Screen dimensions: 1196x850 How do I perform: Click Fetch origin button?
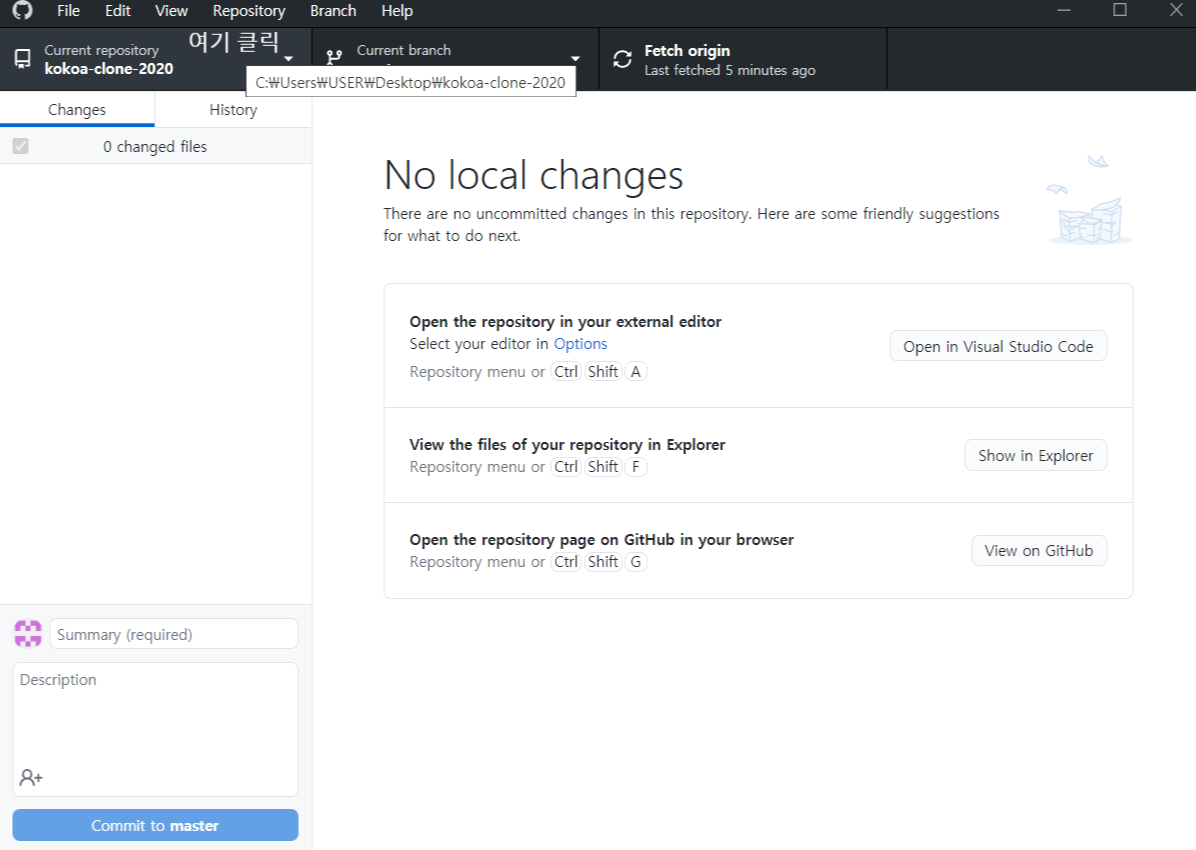[x=743, y=60]
